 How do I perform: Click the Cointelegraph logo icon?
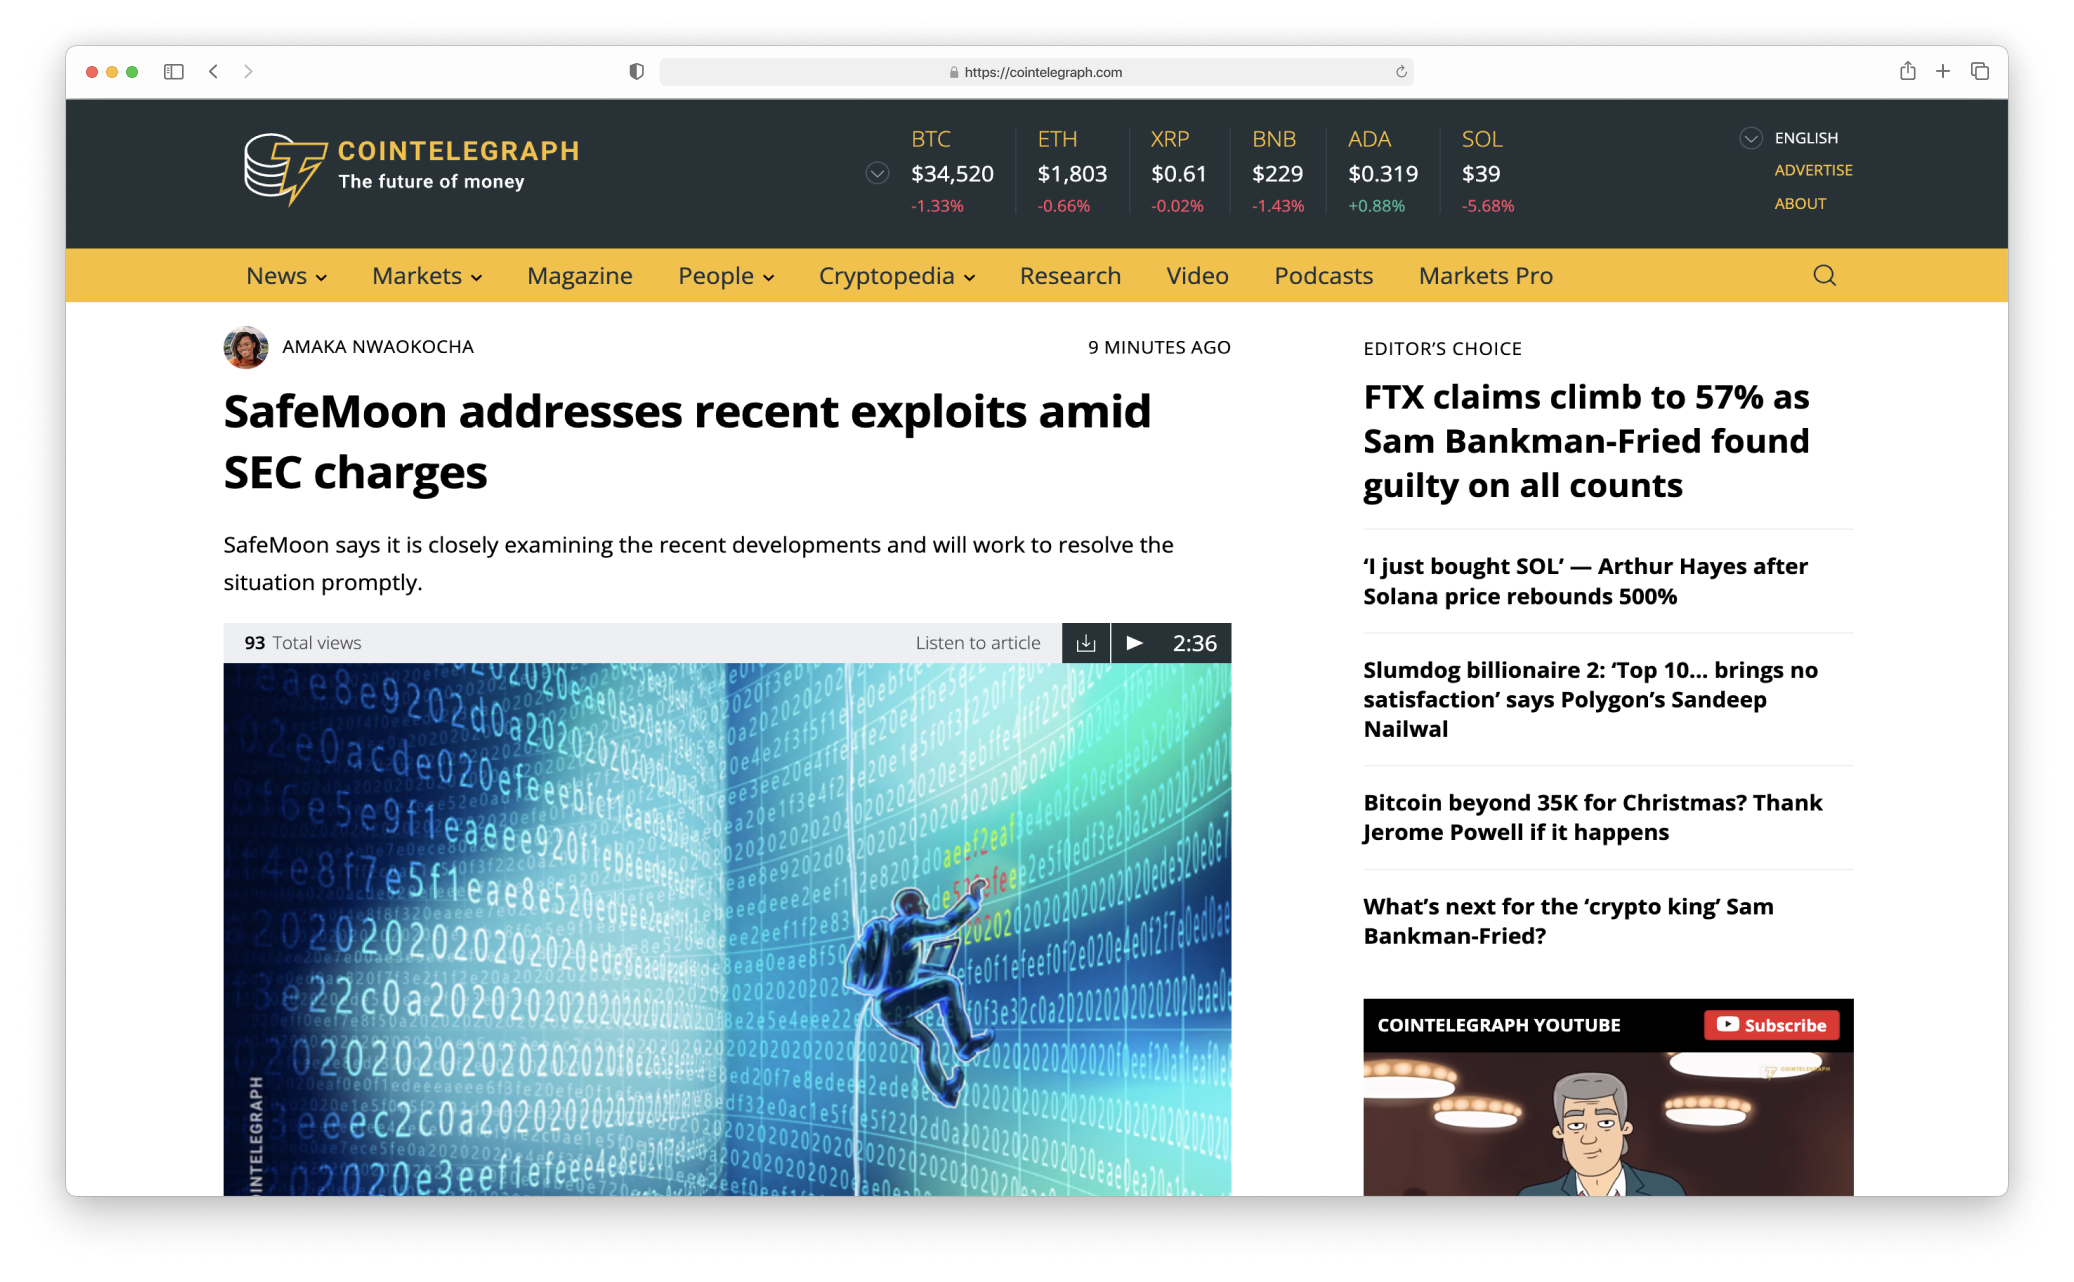click(284, 168)
